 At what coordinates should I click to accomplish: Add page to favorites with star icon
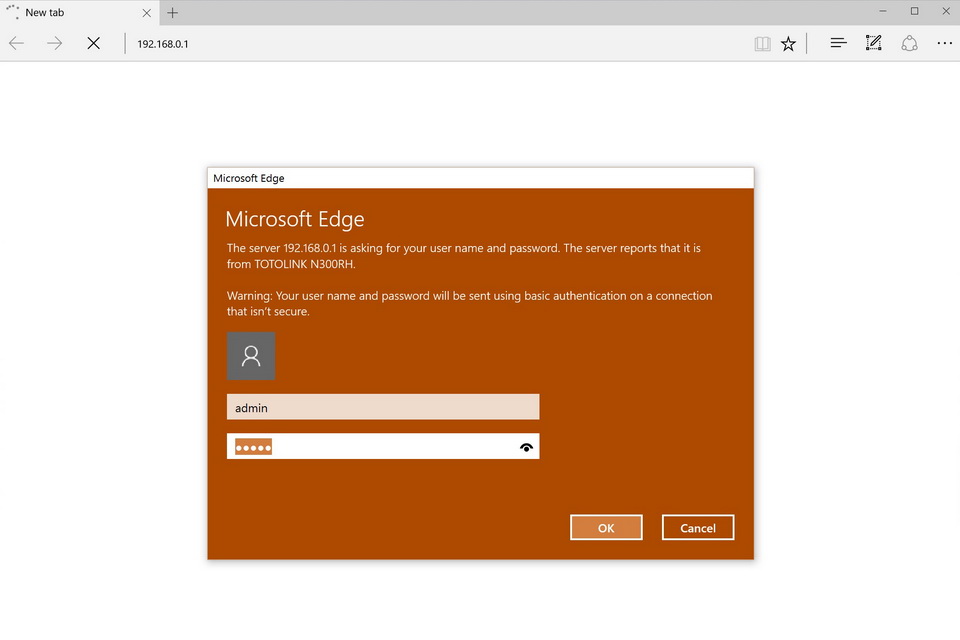tap(788, 44)
